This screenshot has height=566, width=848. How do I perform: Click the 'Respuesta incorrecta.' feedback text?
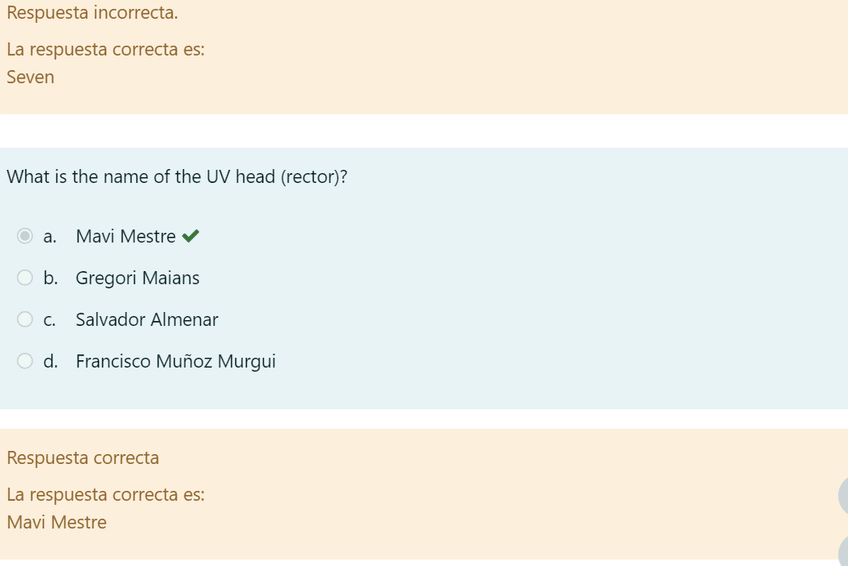click(92, 13)
